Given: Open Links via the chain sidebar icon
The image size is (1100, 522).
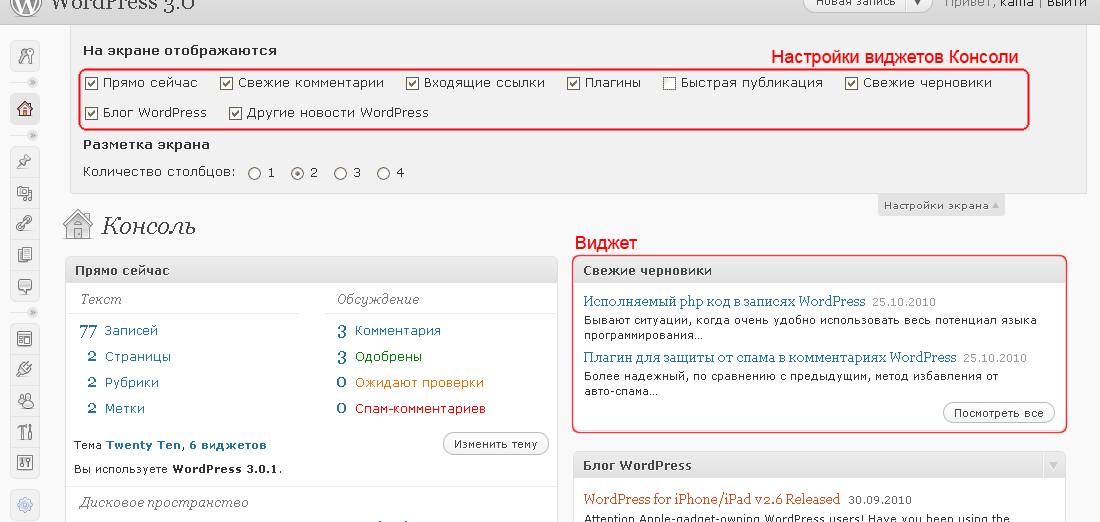Looking at the screenshot, I should (x=25, y=224).
